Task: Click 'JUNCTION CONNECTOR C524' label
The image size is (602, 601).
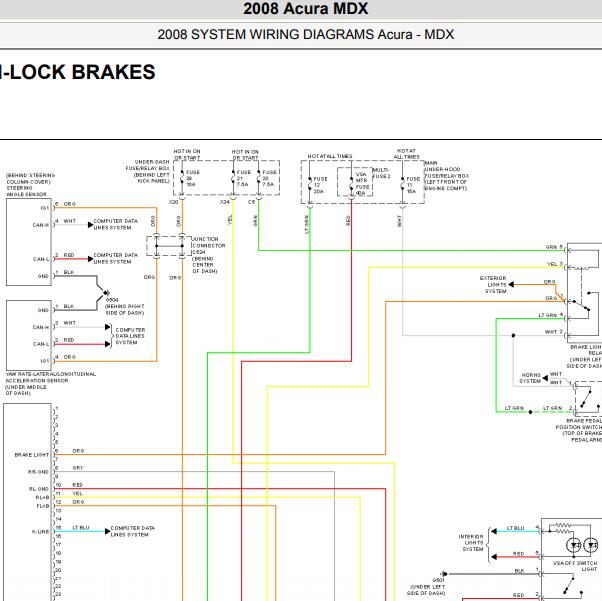Action: point(208,245)
